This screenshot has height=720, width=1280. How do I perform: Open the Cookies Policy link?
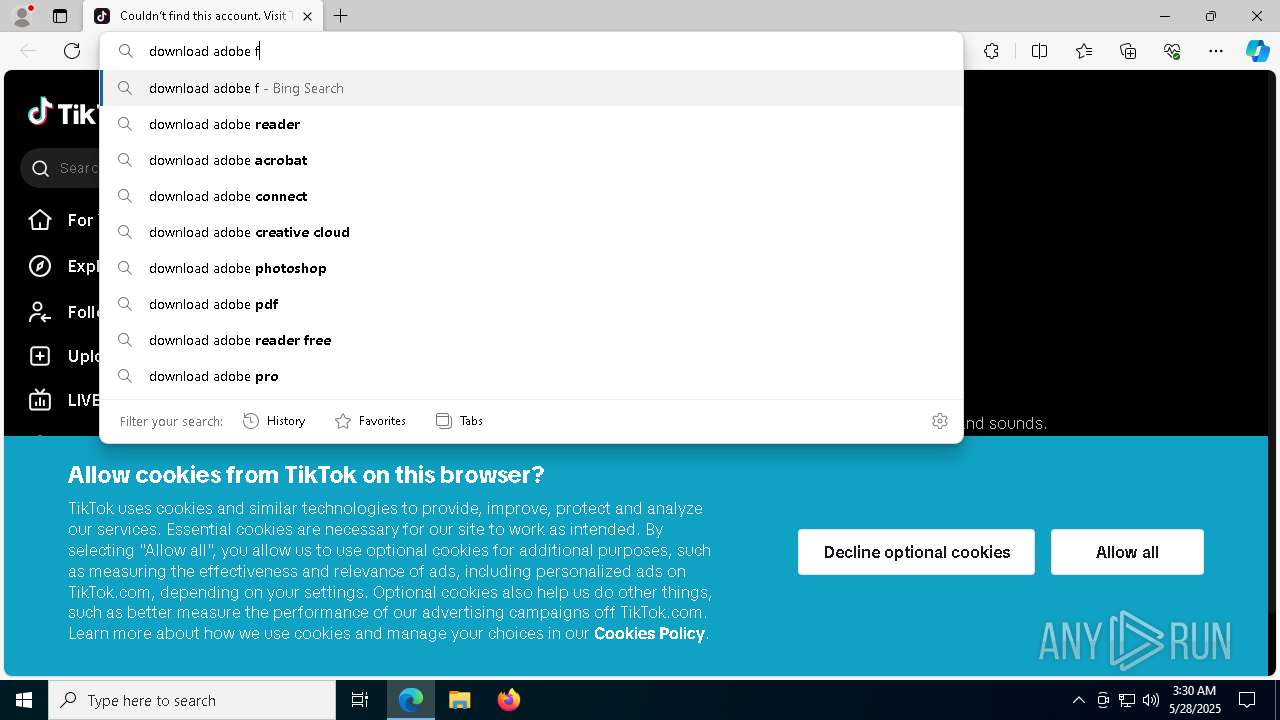649,633
